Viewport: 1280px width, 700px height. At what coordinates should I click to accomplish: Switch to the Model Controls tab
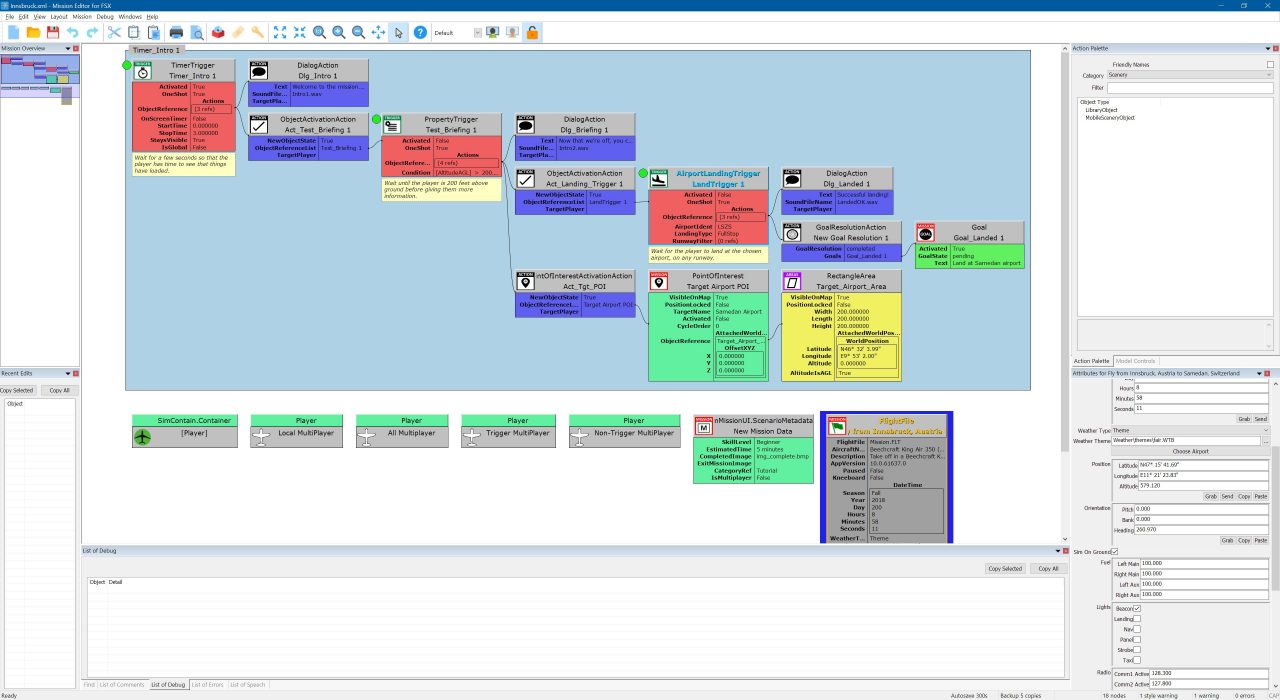(1135, 361)
